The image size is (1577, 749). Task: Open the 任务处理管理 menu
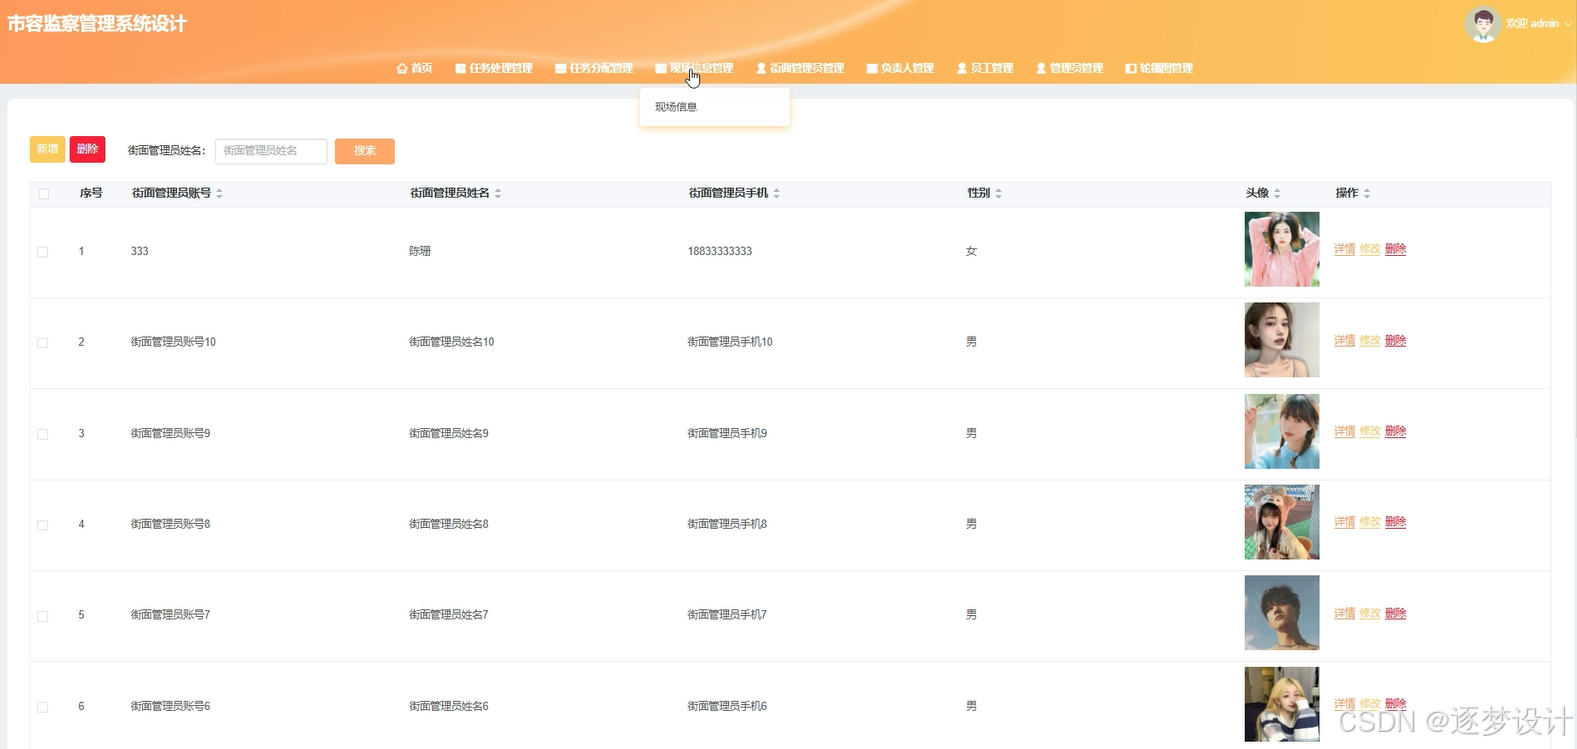coord(494,68)
